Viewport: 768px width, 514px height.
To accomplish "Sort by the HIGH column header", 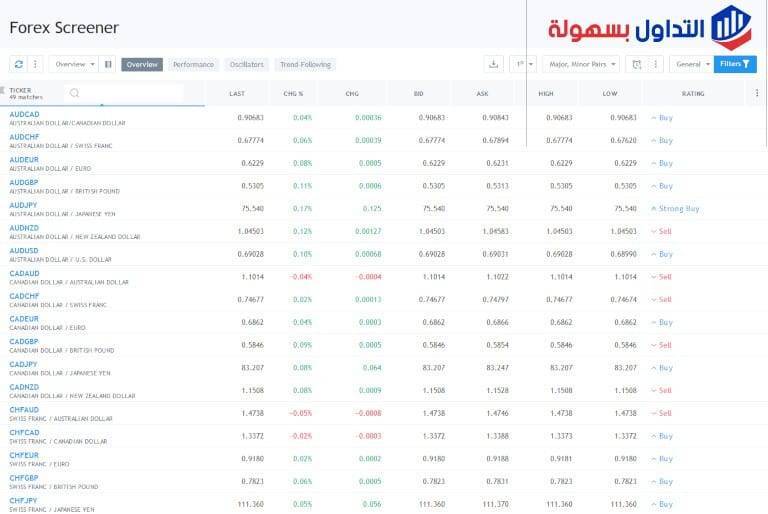I will click(x=546, y=94).
